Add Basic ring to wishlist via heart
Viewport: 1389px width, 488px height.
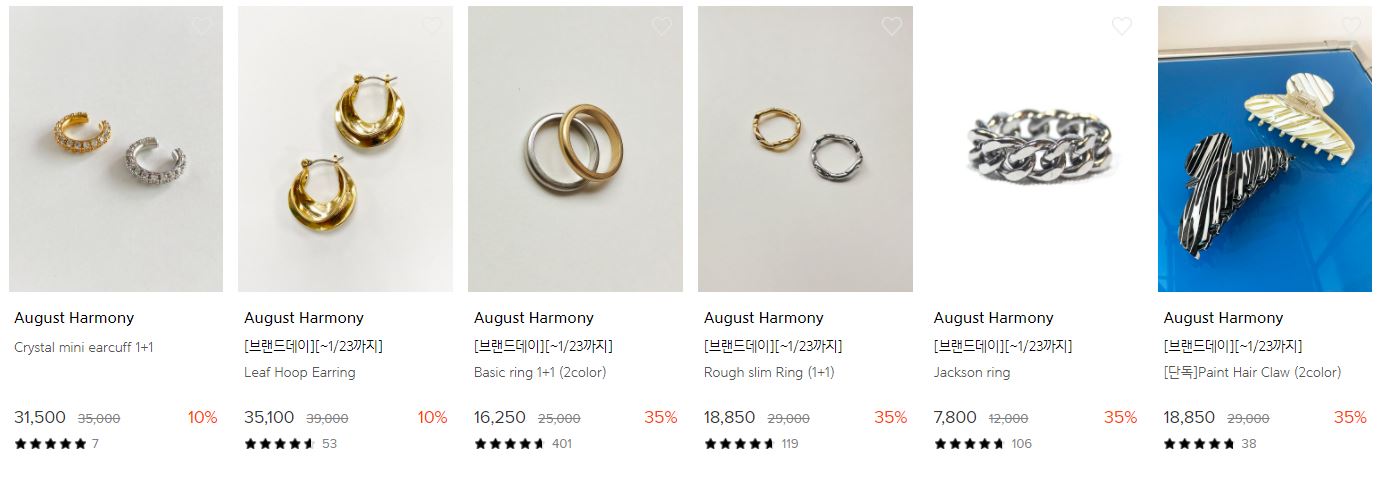(662, 26)
